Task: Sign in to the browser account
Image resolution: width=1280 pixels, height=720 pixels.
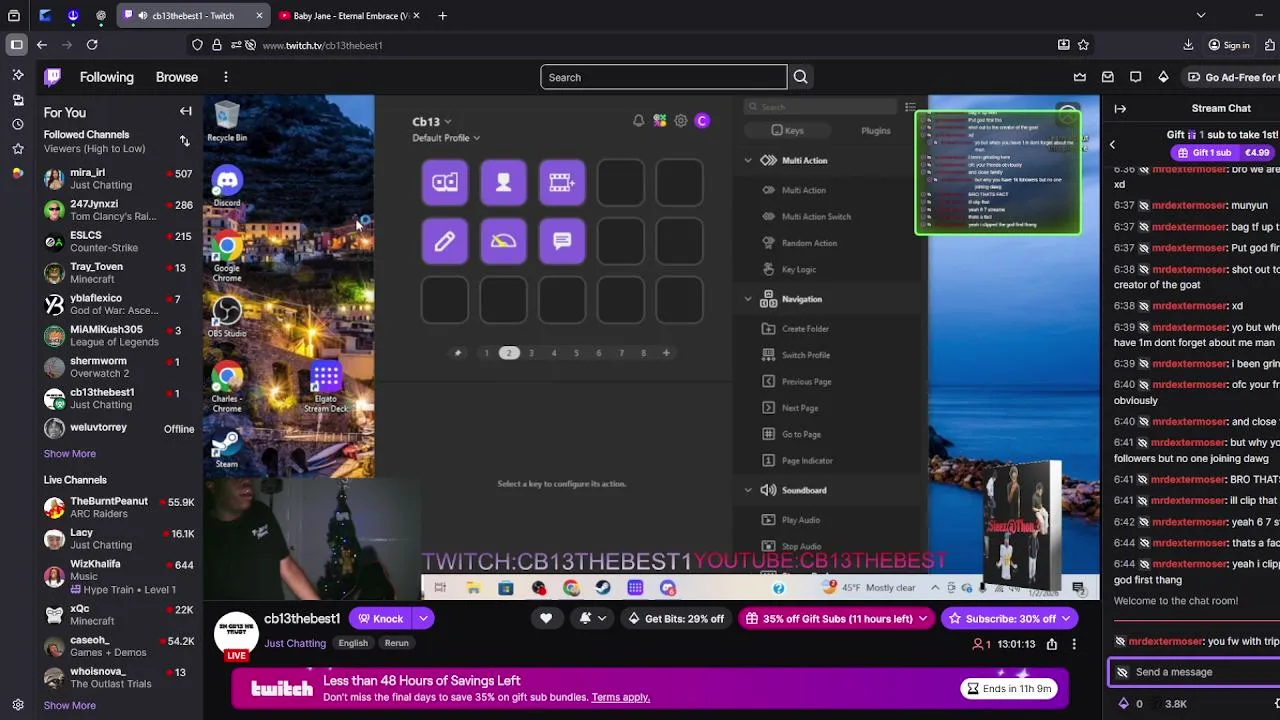Action: pos(1228,45)
